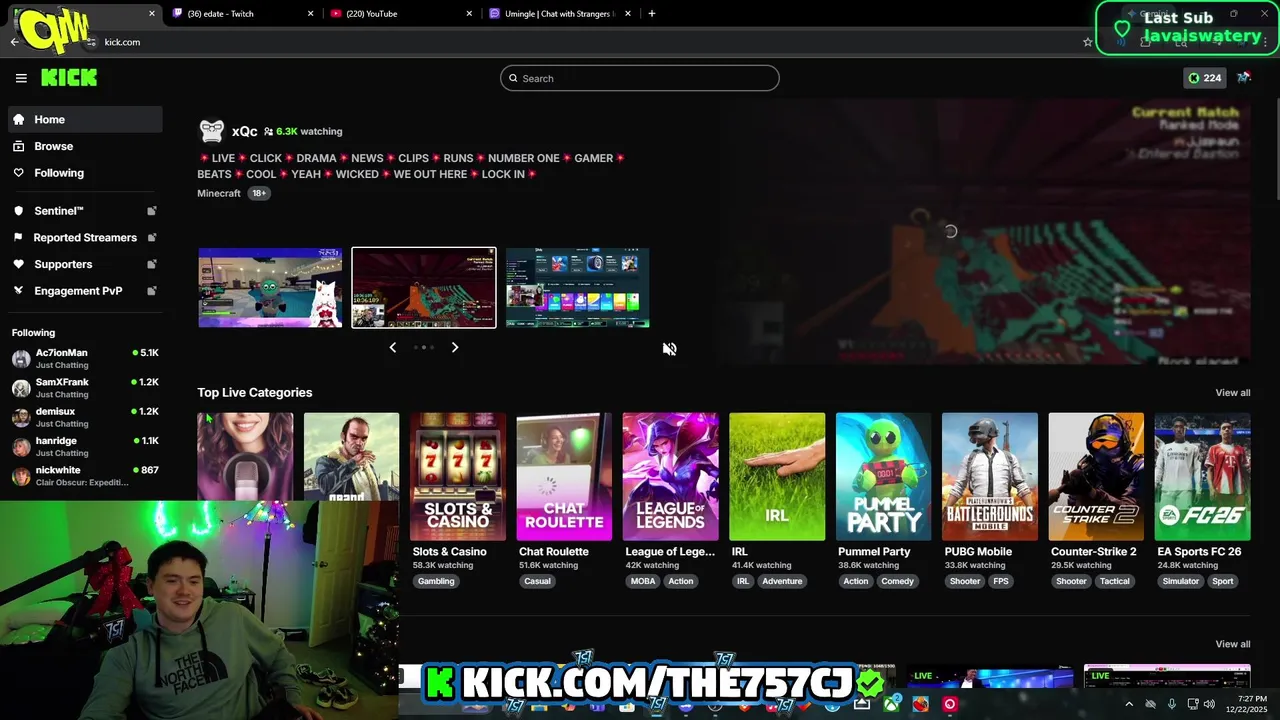Click the site settings icon beside kick.com
Image resolution: width=1280 pixels, height=720 pixels.
[92, 42]
